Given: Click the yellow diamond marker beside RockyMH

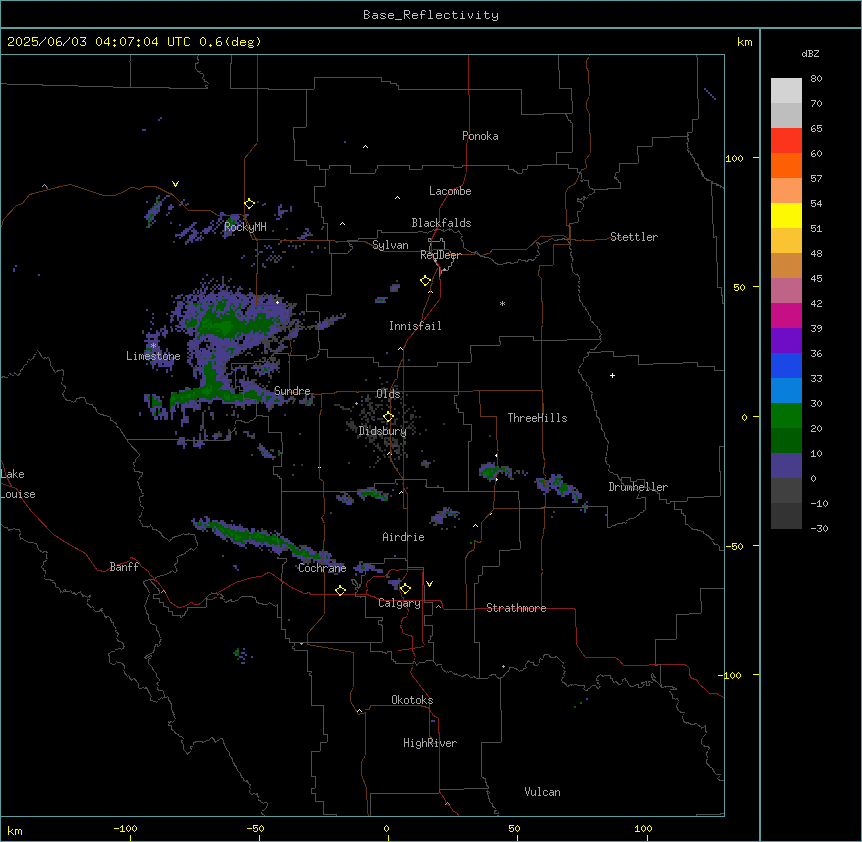Looking at the screenshot, I should [x=250, y=204].
